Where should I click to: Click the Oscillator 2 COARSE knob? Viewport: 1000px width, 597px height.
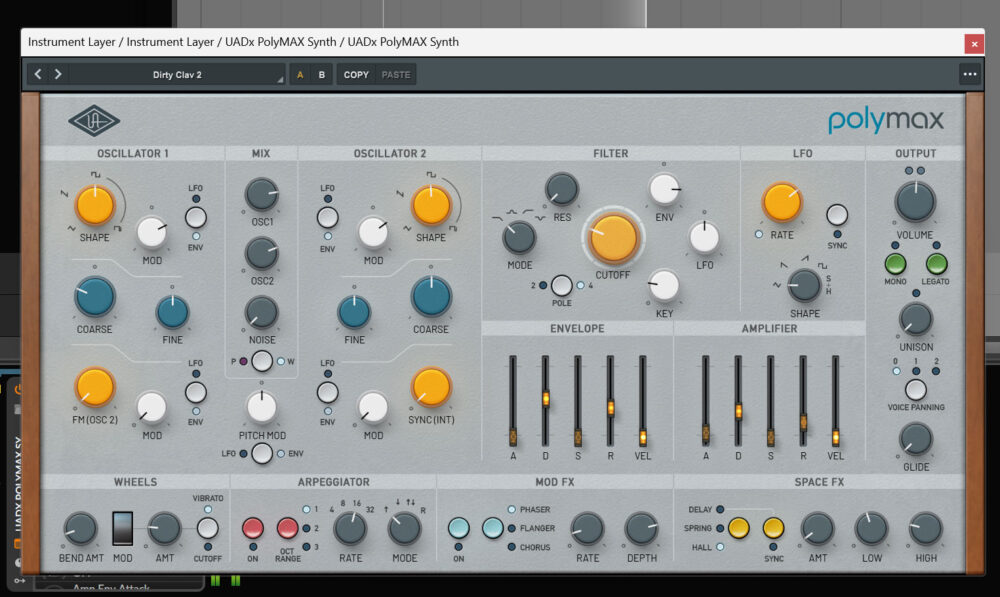click(431, 297)
